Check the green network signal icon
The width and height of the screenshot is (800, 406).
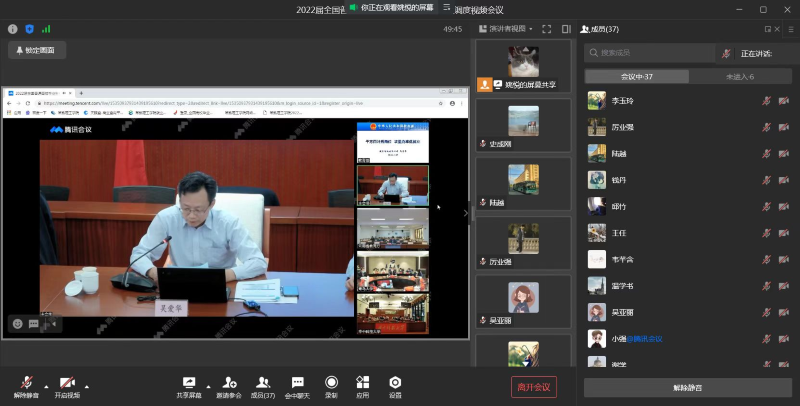coord(46,29)
